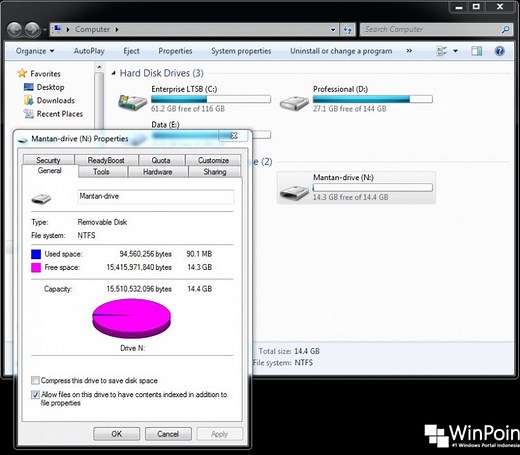Minimize the Computer Explorer window
The image size is (520, 455).
(459, 7)
